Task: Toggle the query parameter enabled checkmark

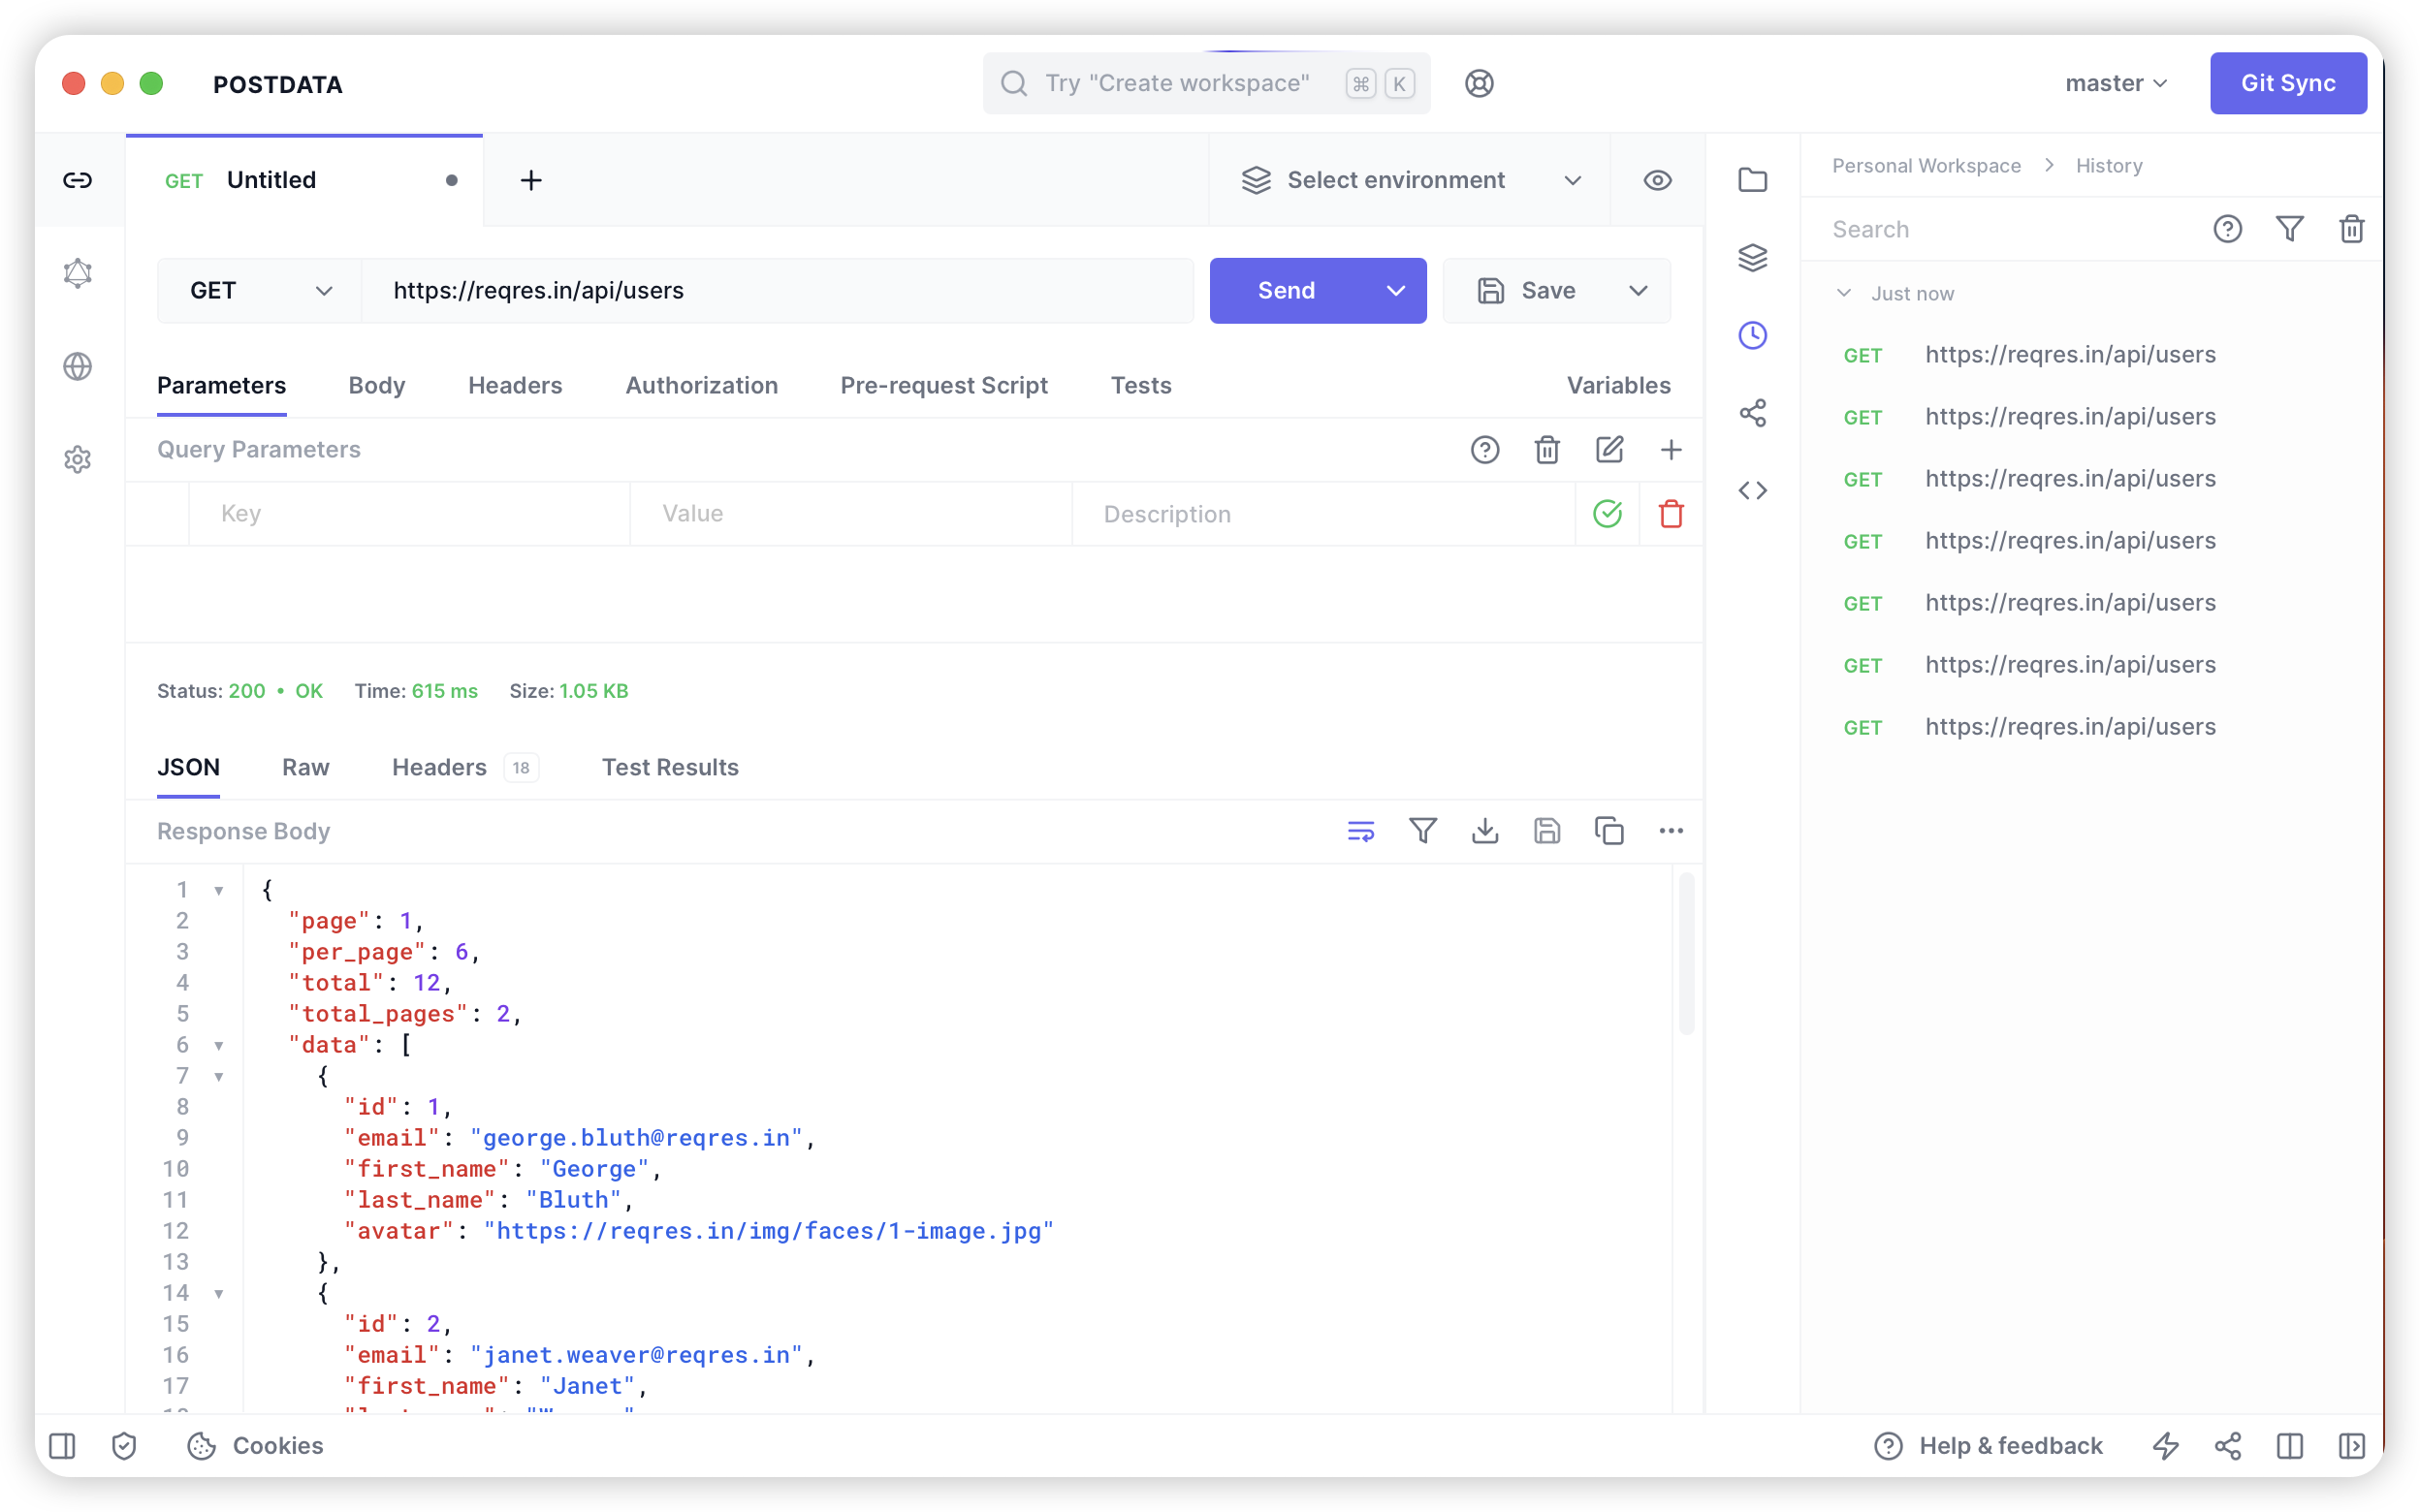Action: pyautogui.click(x=1607, y=514)
